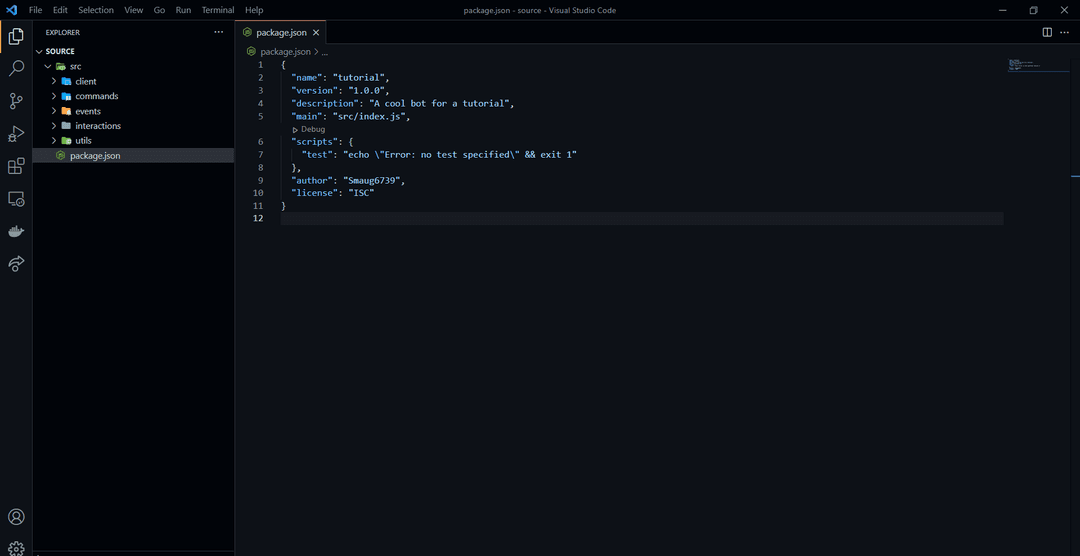Click package.json in the breadcrumb
Image resolution: width=1080 pixels, height=556 pixels.
point(284,52)
